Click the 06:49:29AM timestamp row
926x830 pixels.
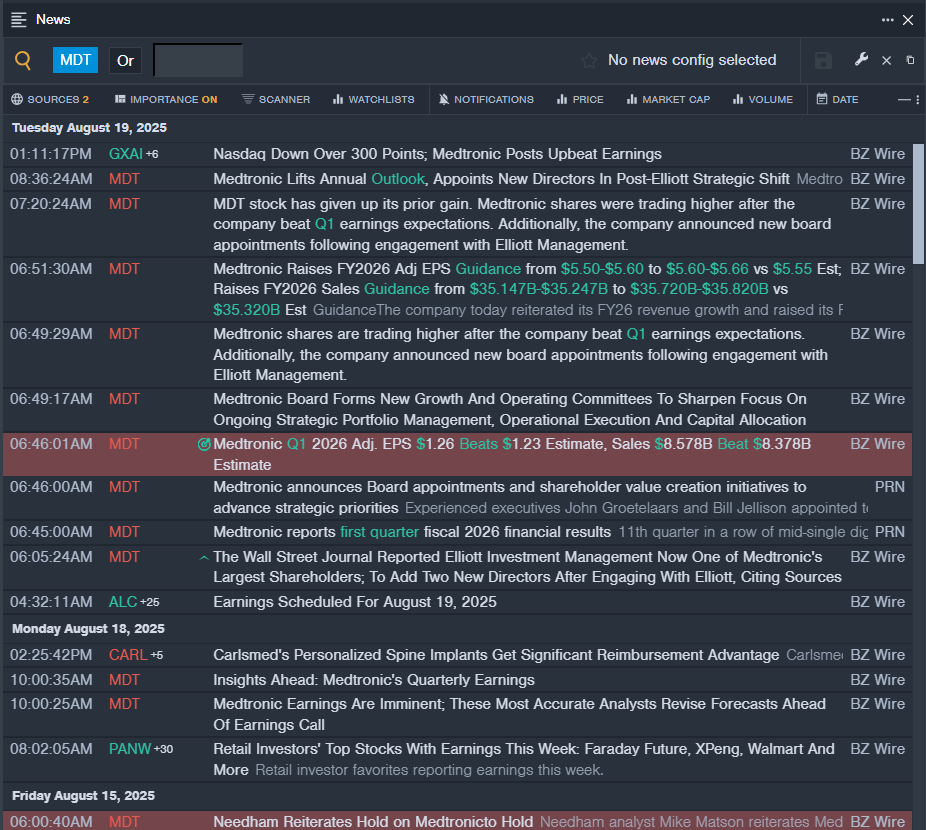click(51, 334)
